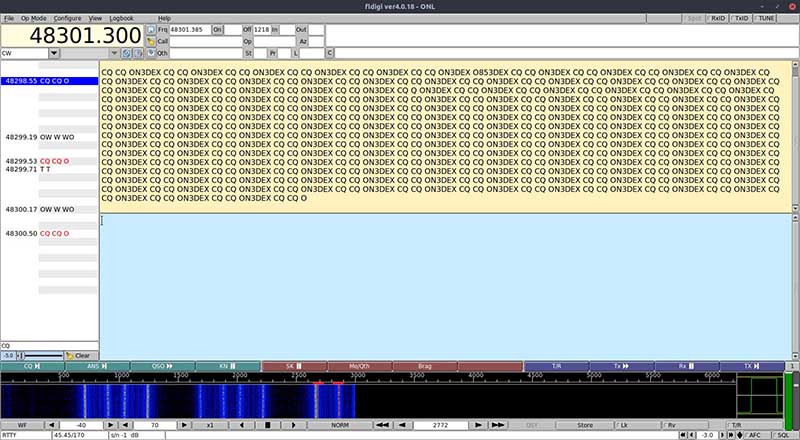Toggle the RxID button
Image resolution: width=800 pixels, height=440 pixels.
[x=716, y=18]
